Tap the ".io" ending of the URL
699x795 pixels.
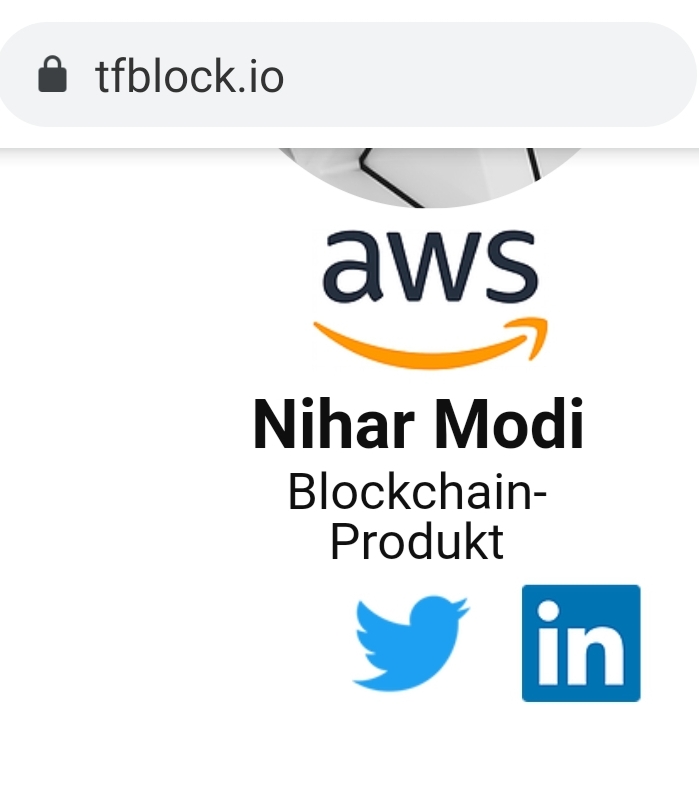264,76
